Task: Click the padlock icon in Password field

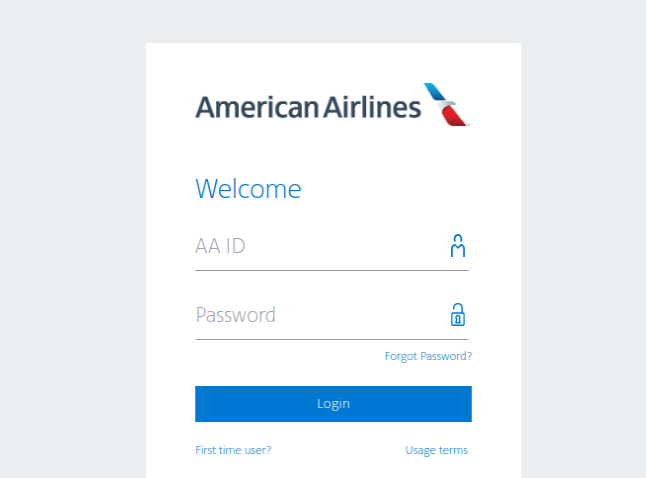Action: click(458, 314)
